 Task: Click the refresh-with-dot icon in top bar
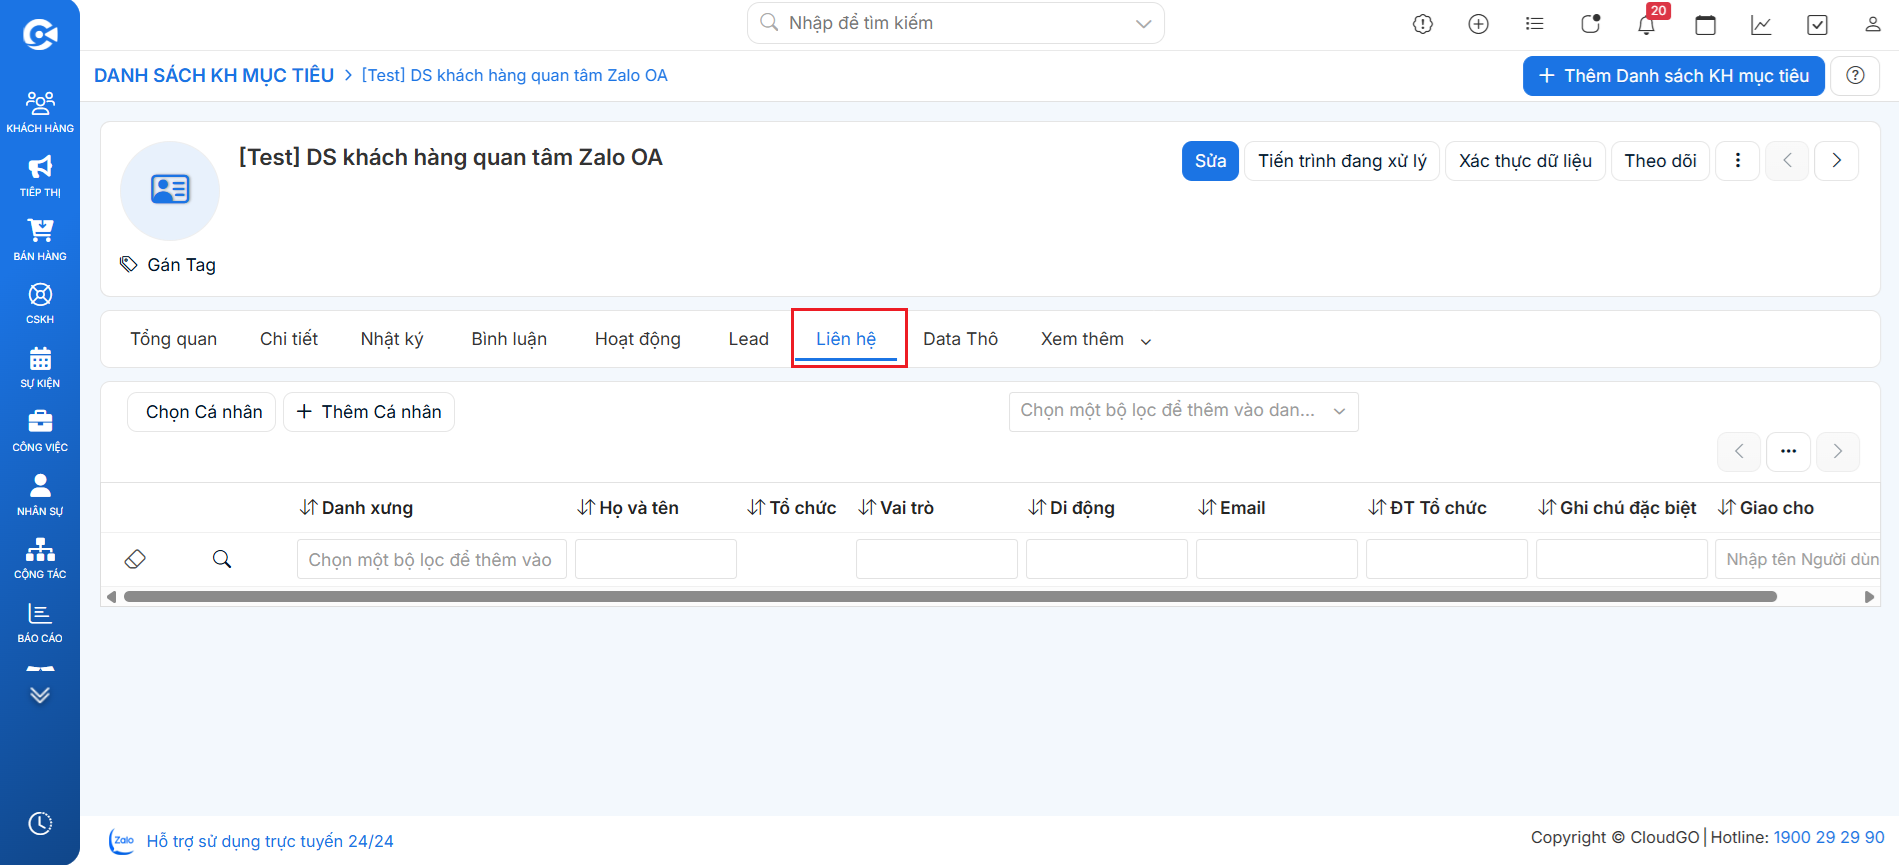1591,24
